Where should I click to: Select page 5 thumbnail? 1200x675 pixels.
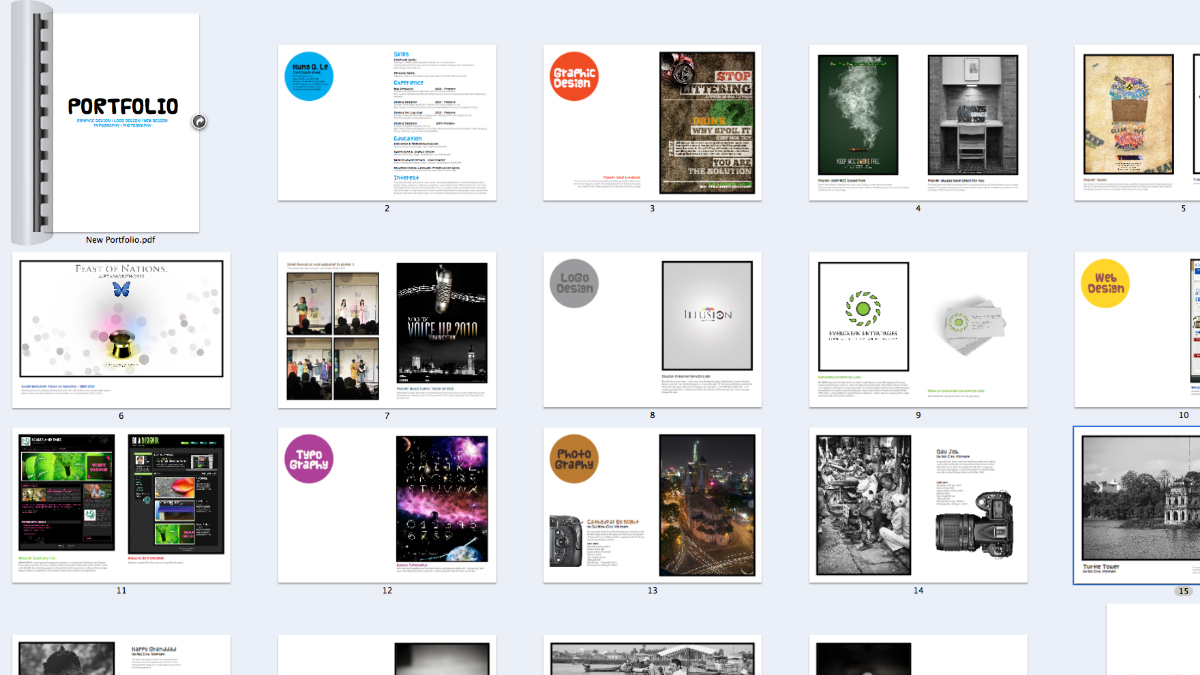pyautogui.click(x=1138, y=123)
